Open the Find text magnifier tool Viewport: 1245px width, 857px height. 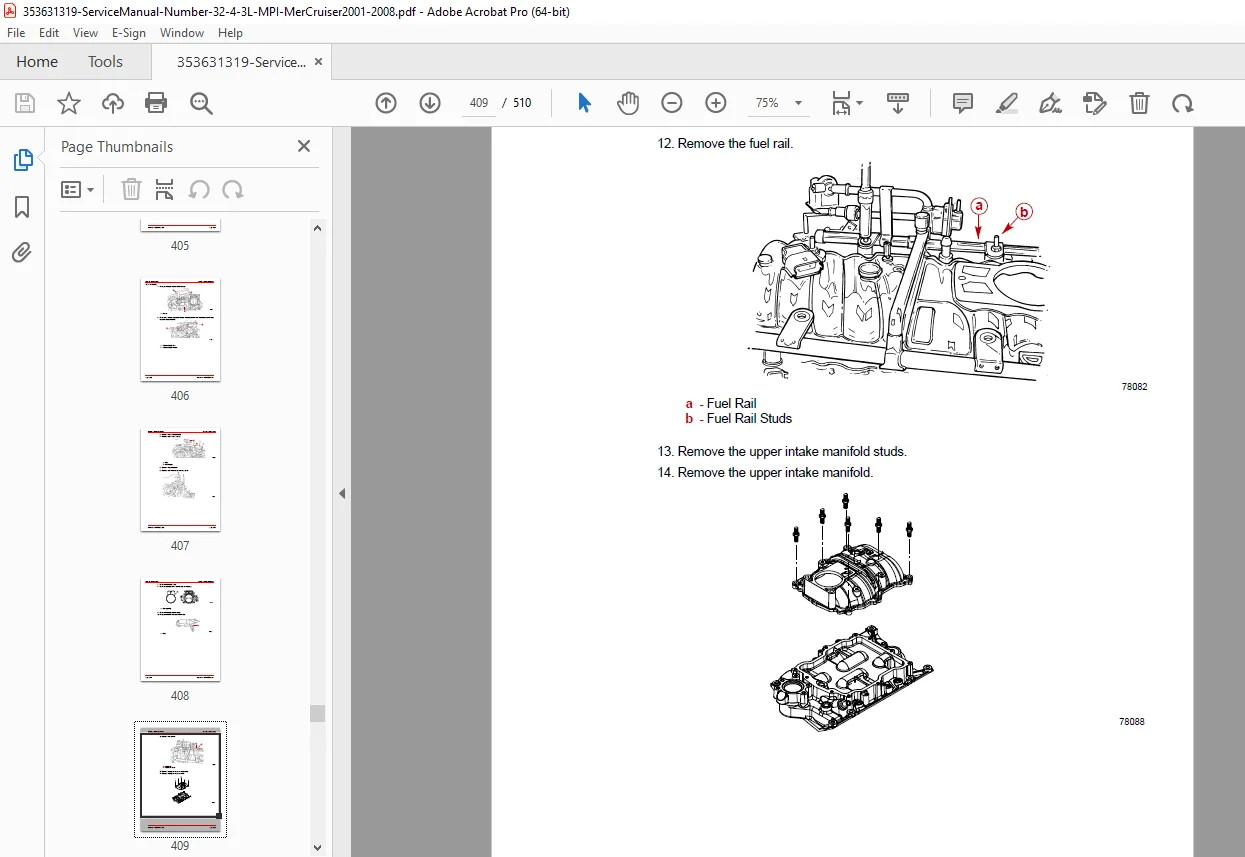201,103
